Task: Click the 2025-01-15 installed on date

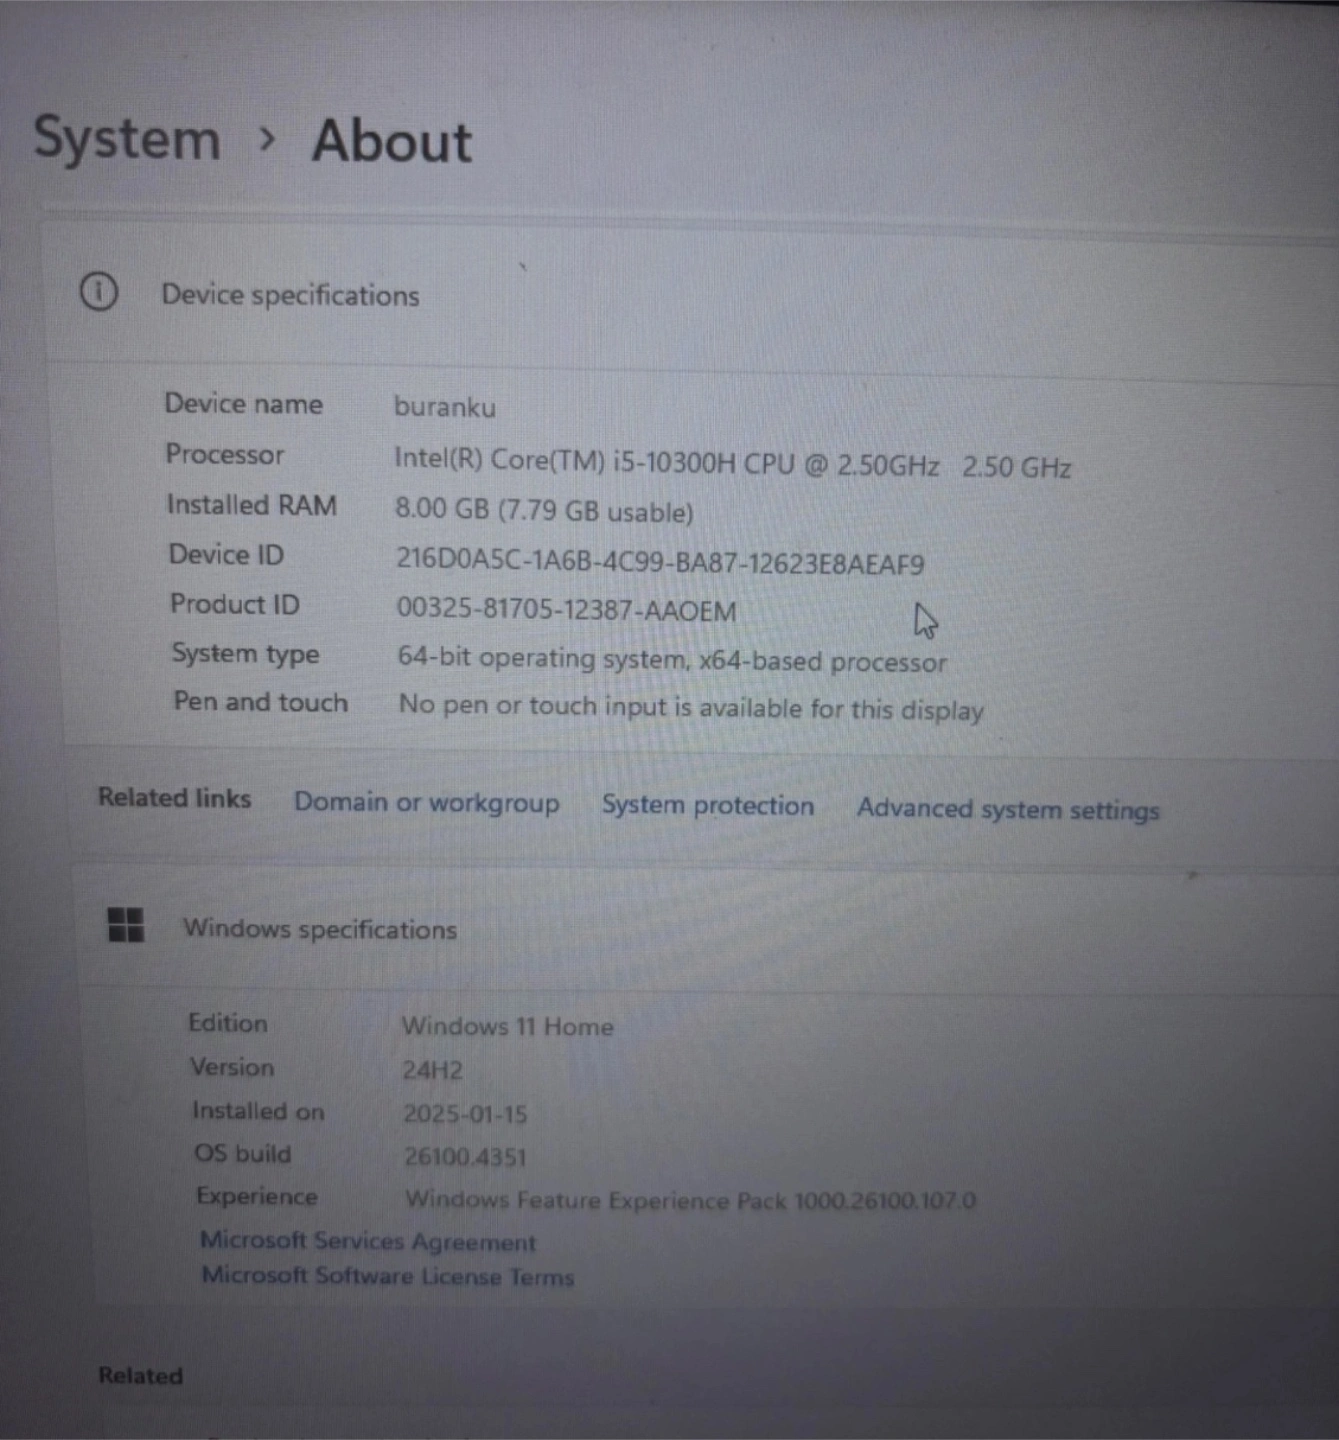Action: 465,1114
